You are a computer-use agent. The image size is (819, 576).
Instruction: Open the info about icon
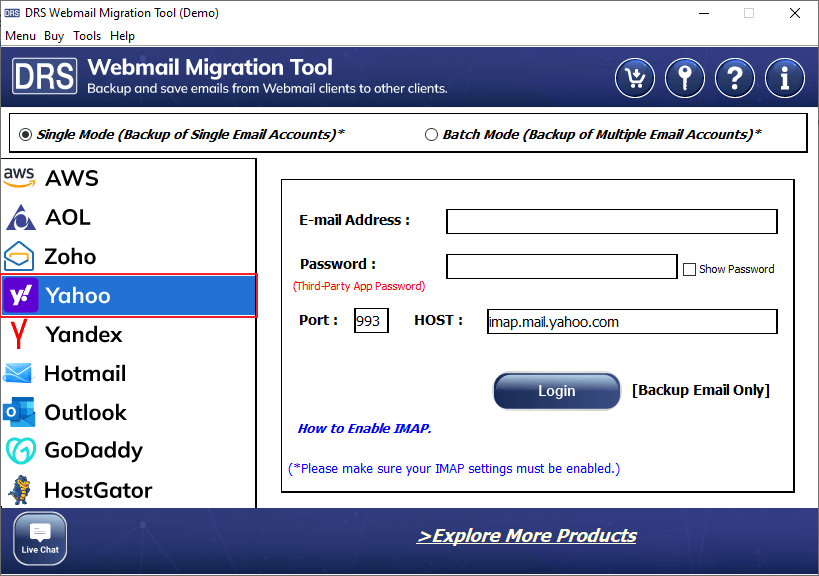pos(785,77)
